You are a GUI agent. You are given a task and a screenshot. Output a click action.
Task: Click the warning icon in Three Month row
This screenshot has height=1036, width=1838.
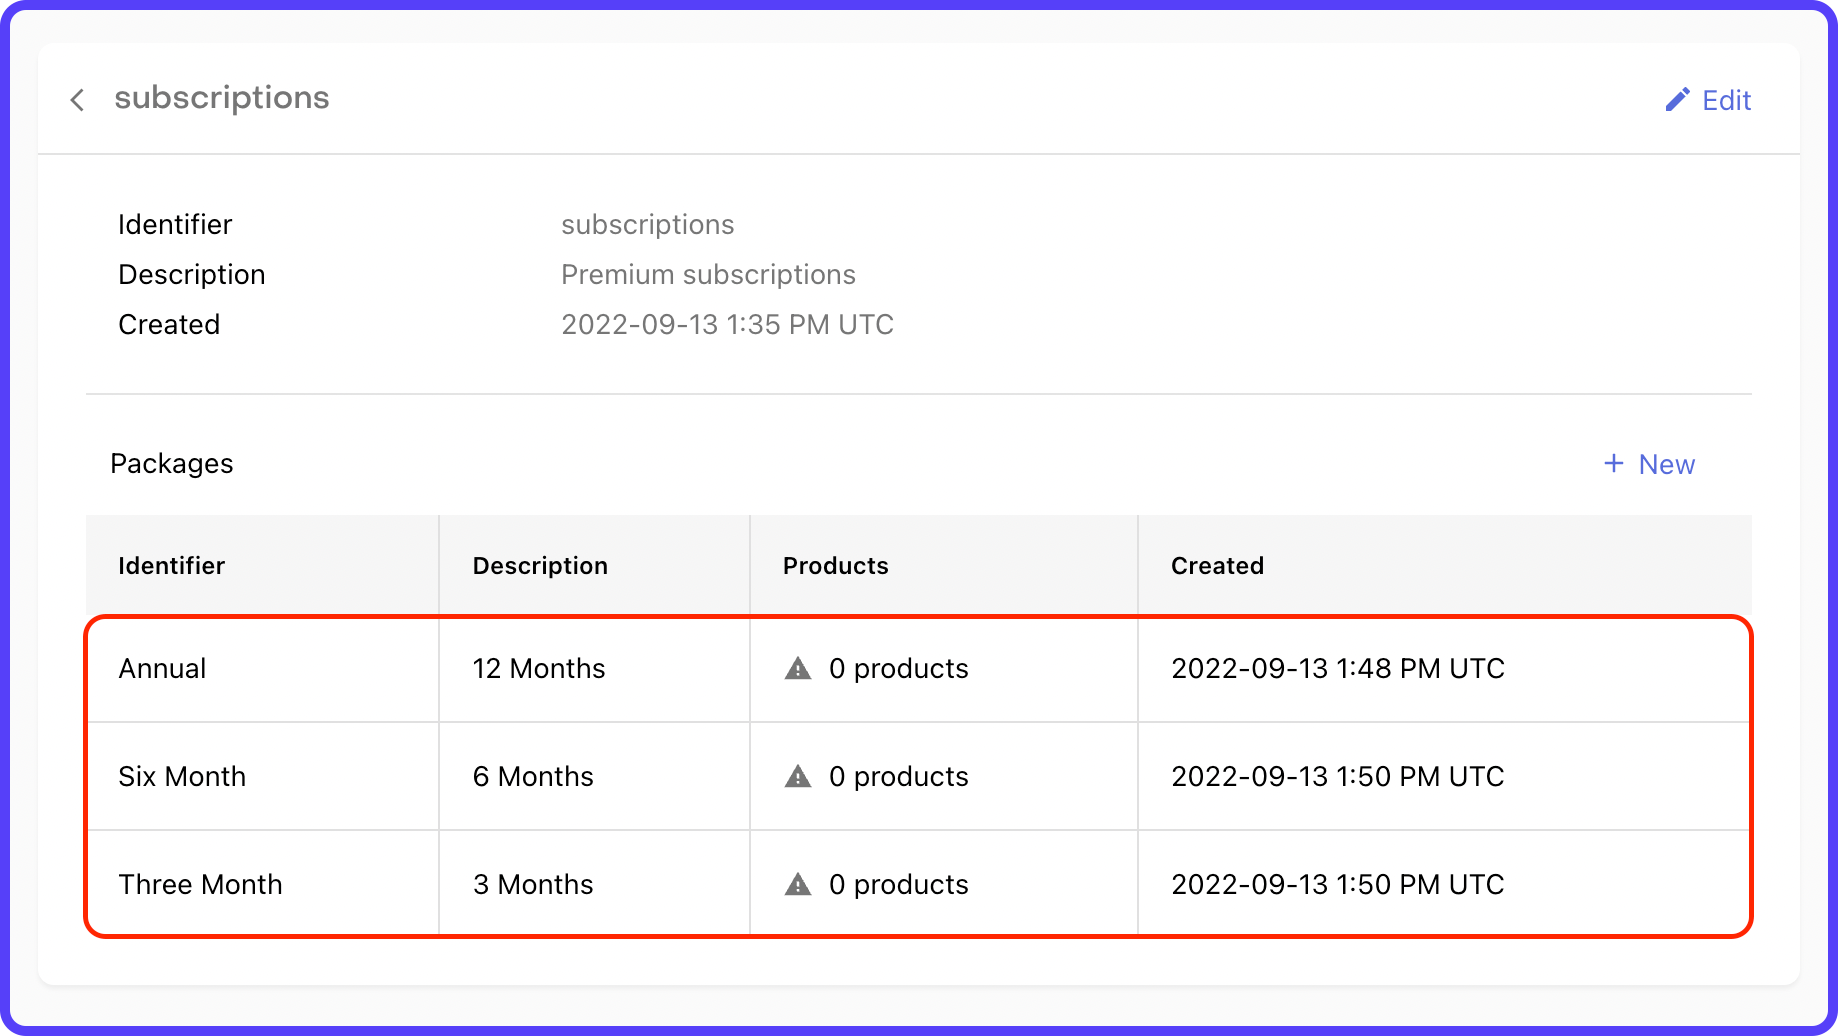[798, 884]
